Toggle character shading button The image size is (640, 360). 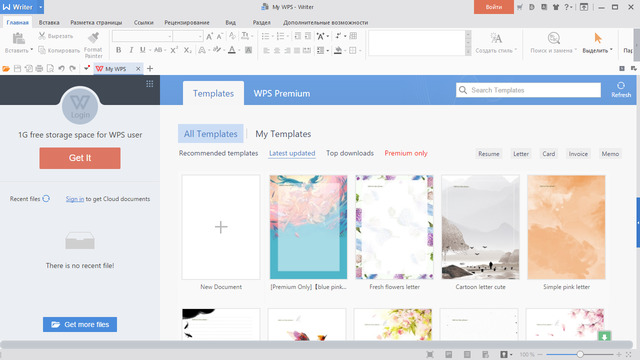(x=248, y=50)
